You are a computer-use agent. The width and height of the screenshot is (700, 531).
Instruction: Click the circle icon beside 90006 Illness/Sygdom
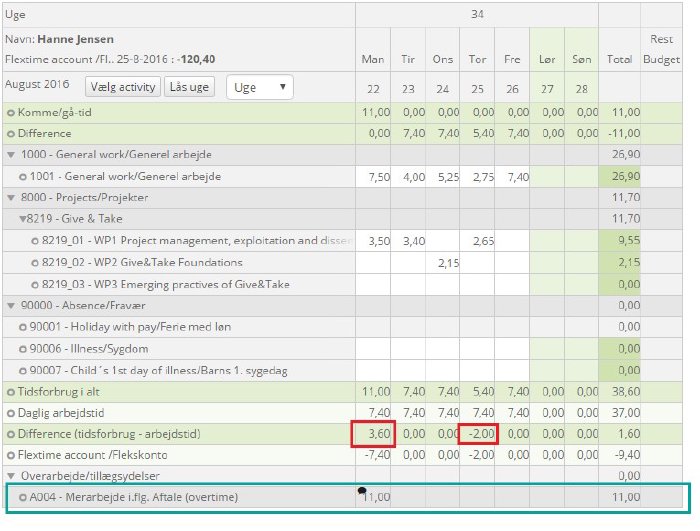click(x=23, y=349)
